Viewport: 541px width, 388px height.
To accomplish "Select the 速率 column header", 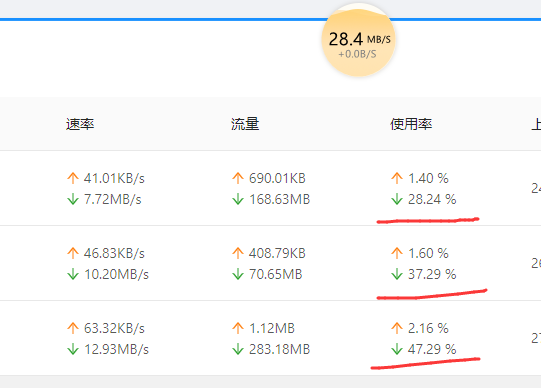I will point(80,124).
